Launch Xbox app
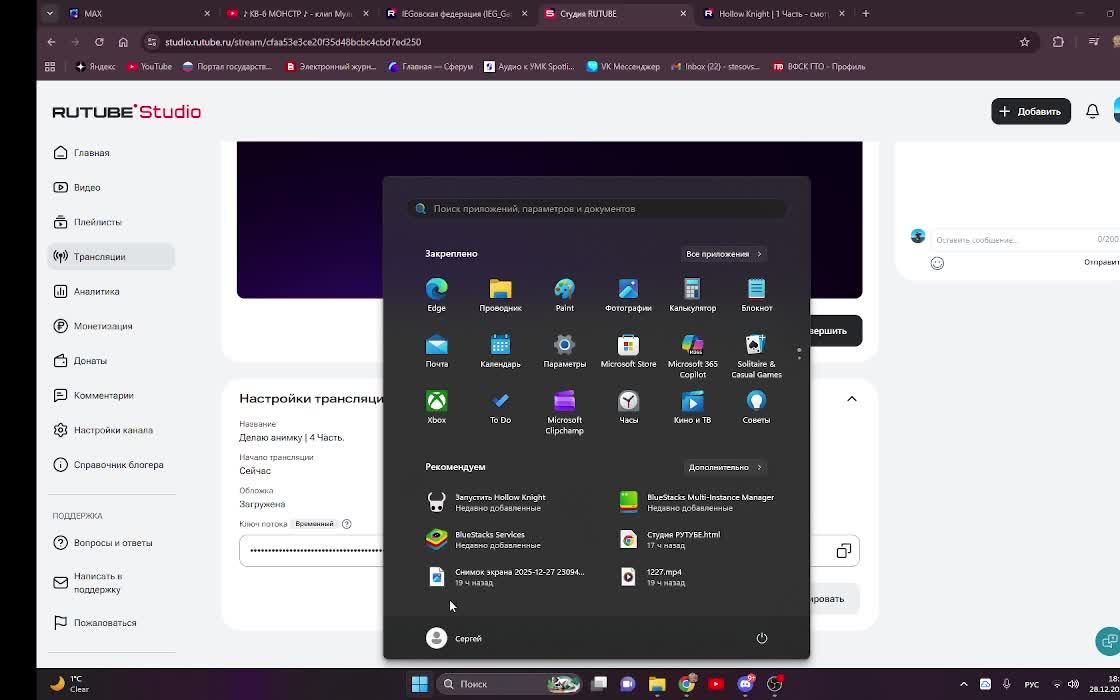 coord(436,407)
